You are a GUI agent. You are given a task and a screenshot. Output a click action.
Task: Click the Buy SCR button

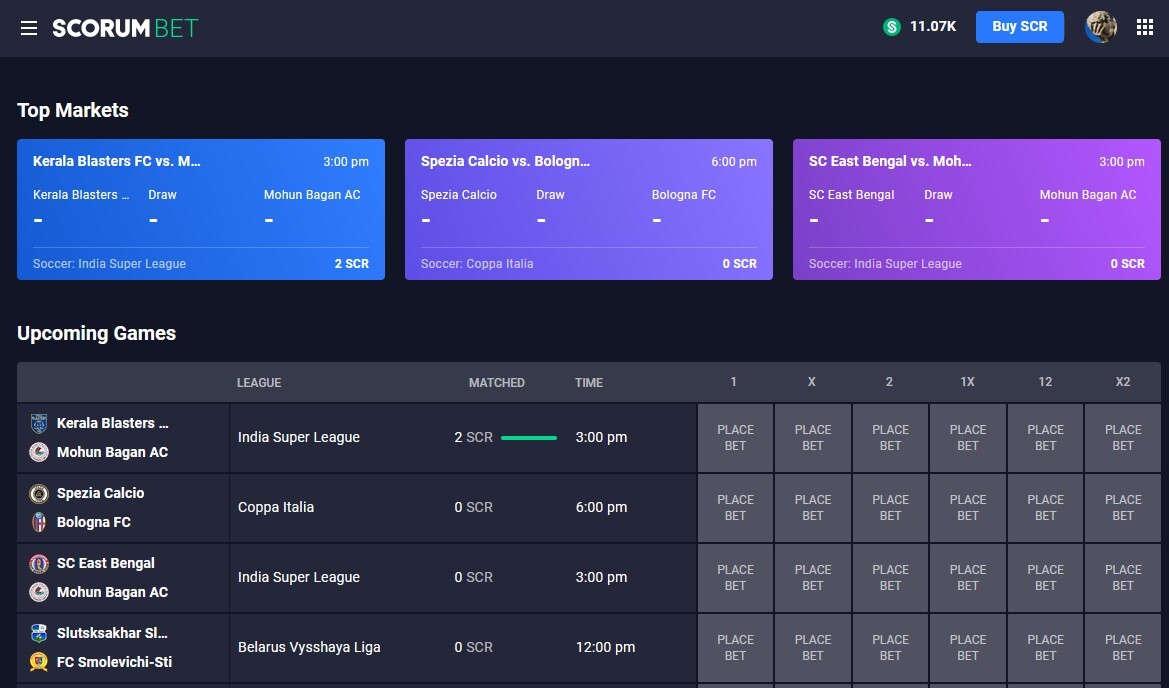coord(1019,27)
